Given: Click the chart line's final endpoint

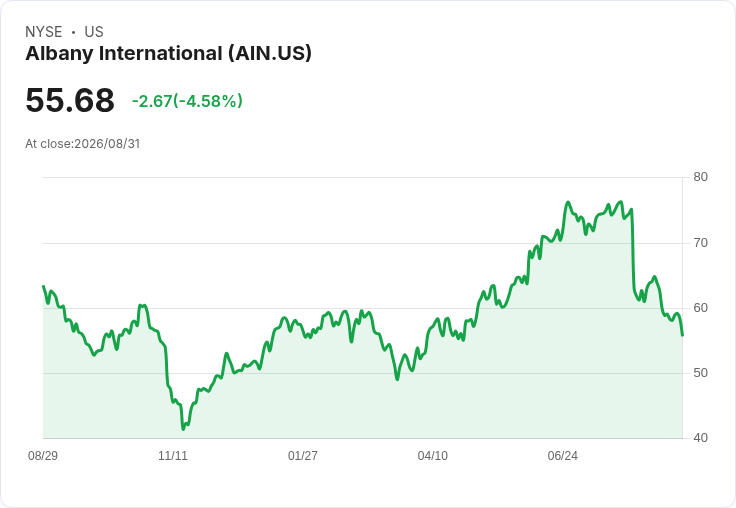Looking at the screenshot, I should tap(682, 335).
